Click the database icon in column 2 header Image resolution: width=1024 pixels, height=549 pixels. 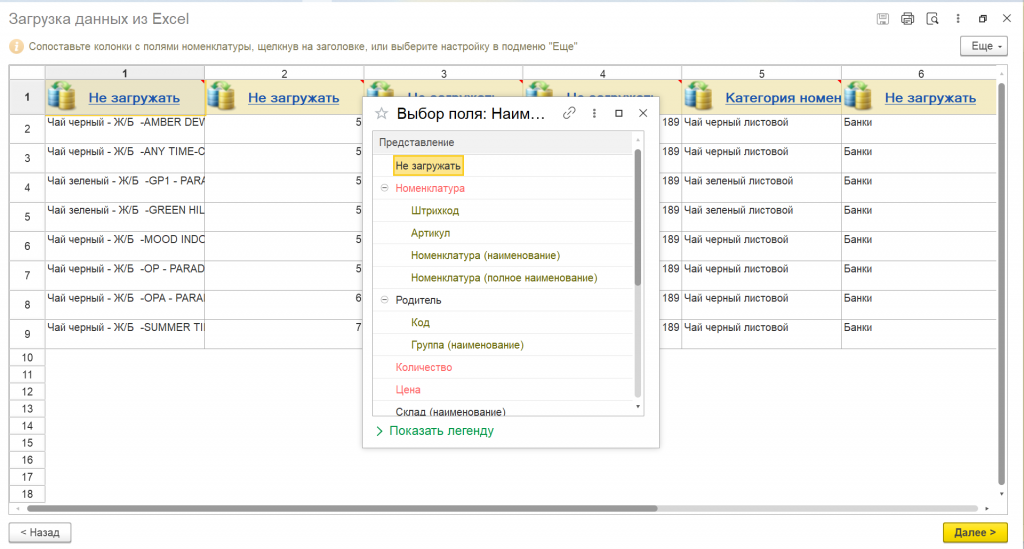(x=221, y=96)
